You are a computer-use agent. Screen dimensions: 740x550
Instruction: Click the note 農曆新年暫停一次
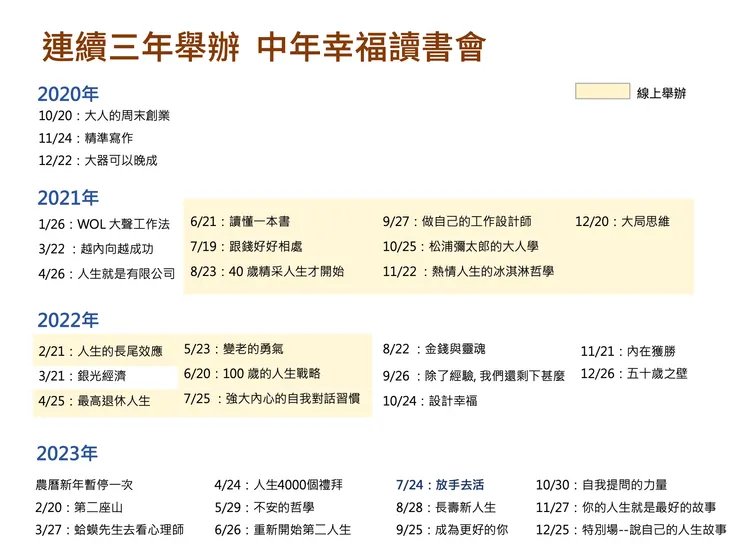(84, 485)
